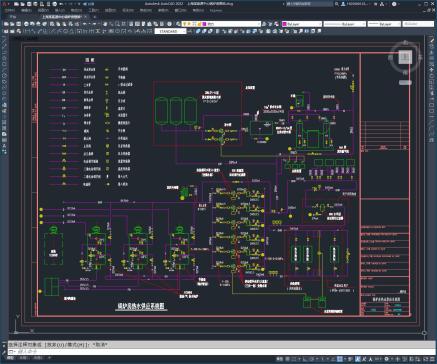Click Open in Quick Access toolbar
This screenshot has width=437, height=364.
23,4
